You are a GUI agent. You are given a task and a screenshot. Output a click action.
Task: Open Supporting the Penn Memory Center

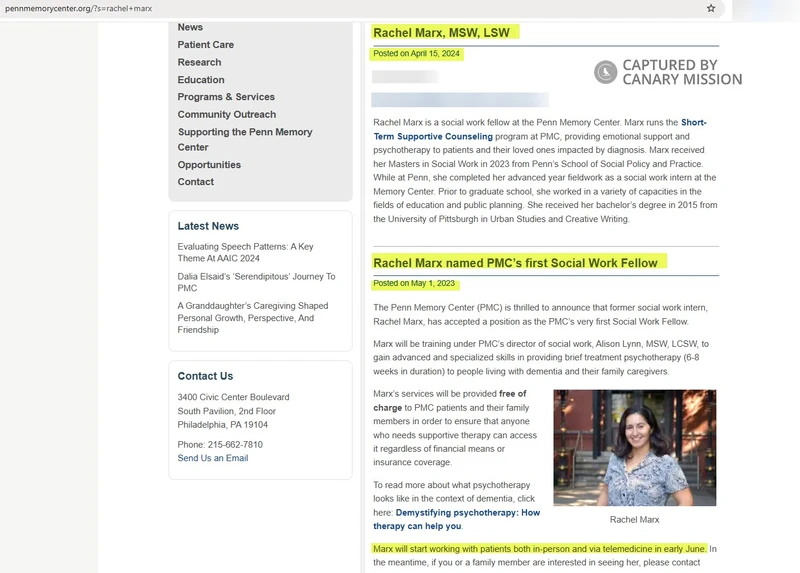245,139
